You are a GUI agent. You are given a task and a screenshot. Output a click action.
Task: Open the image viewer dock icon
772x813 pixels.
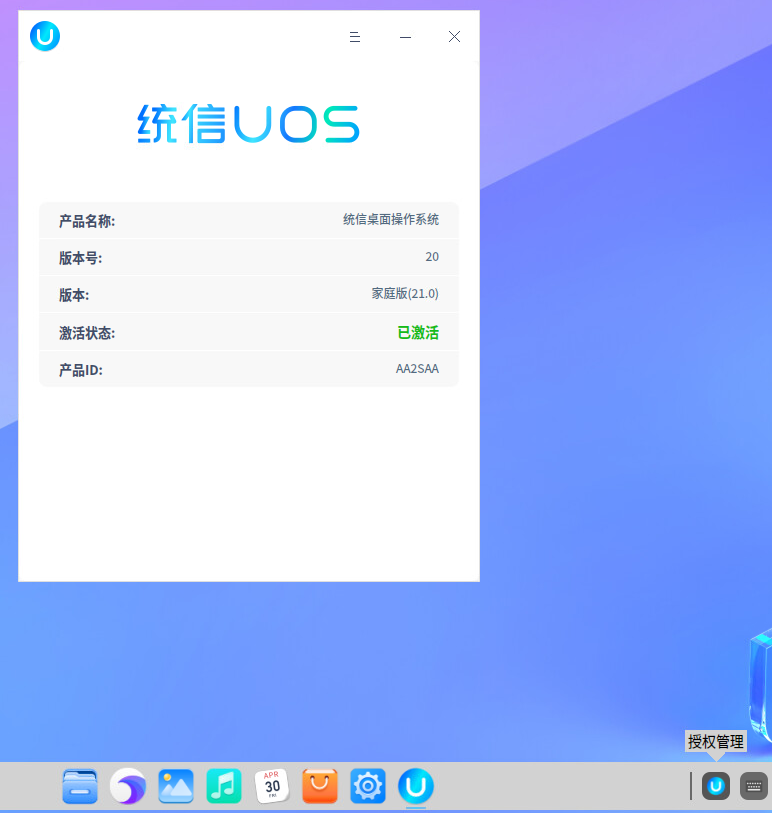click(176, 786)
